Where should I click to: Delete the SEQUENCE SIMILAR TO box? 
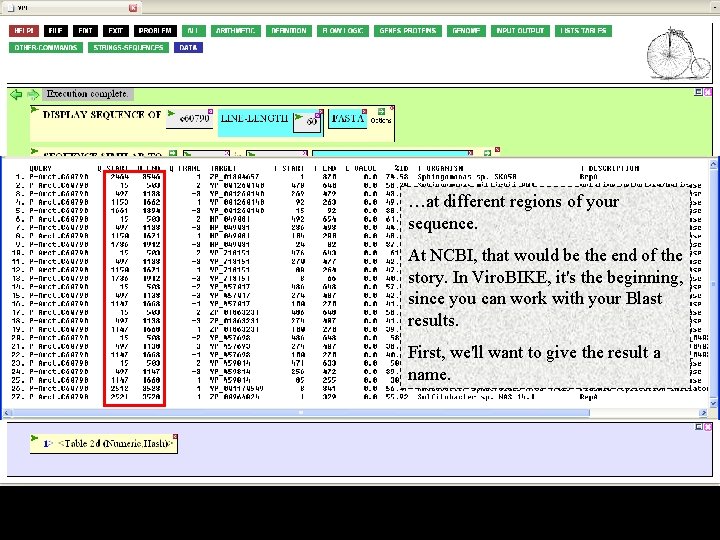pyautogui.click(x=497, y=150)
